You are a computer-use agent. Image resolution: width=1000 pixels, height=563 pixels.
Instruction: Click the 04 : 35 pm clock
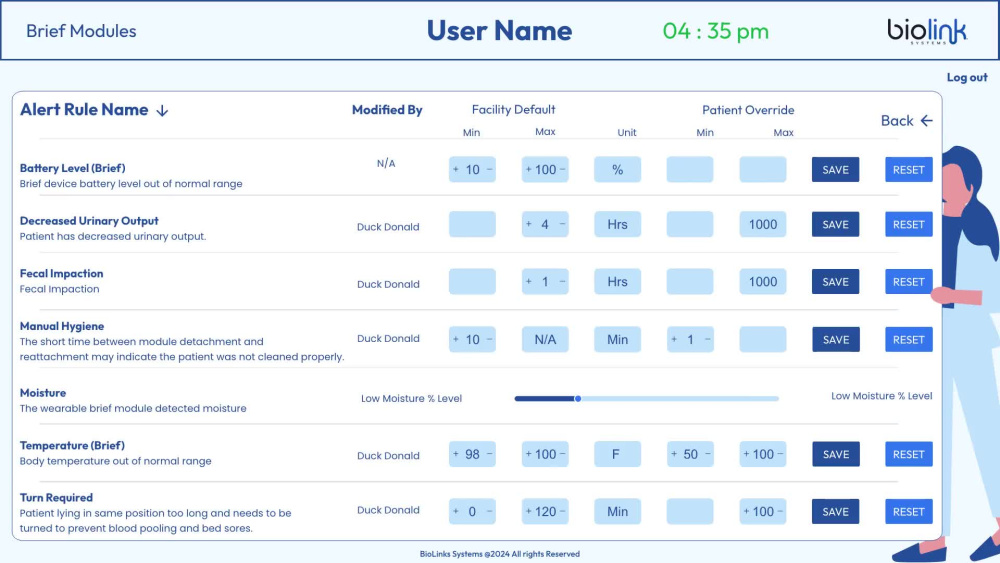716,31
